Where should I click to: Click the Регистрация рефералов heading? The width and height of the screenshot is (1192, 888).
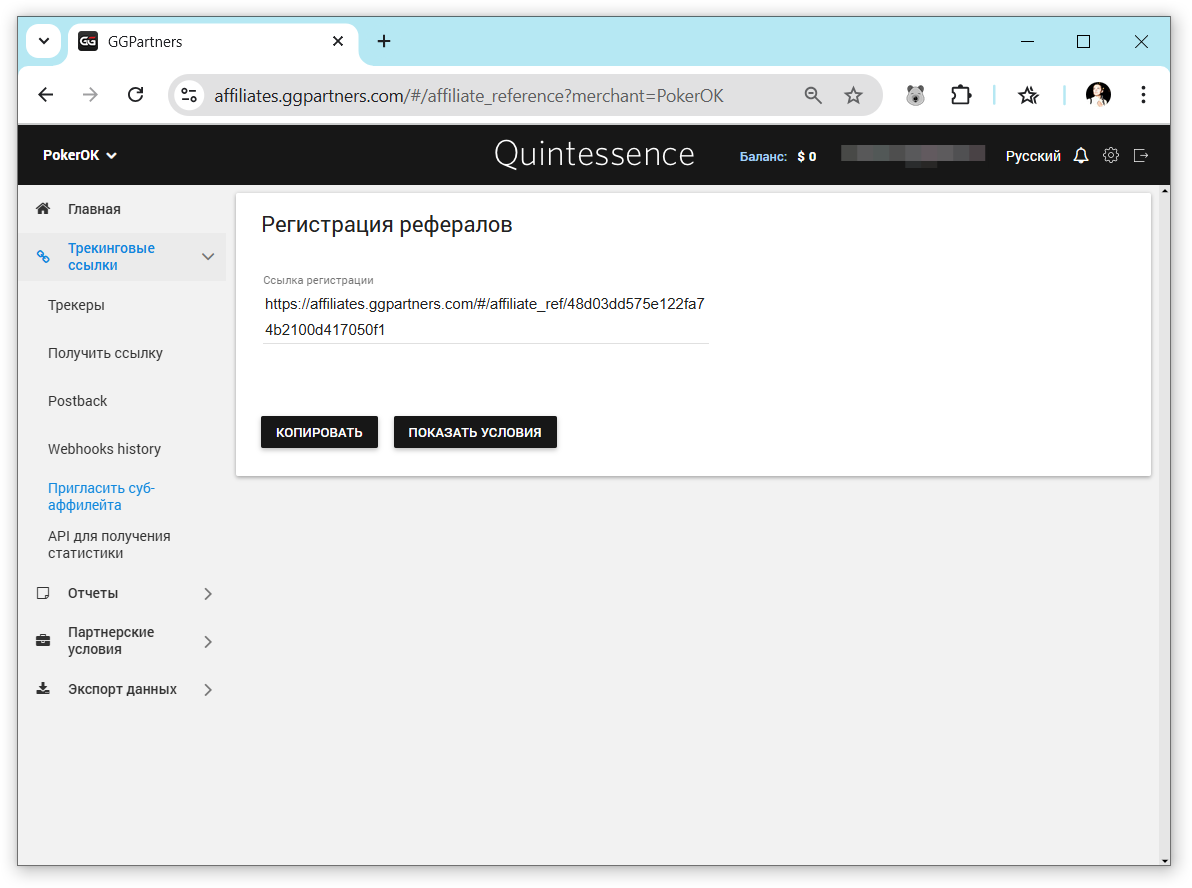[387, 224]
